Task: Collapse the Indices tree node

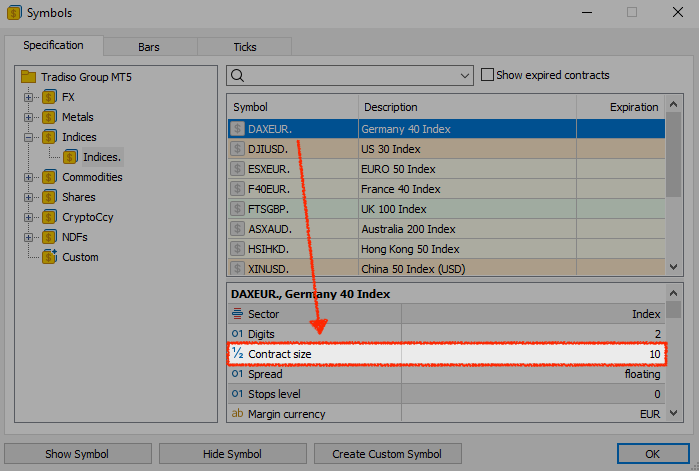Action: (29, 137)
